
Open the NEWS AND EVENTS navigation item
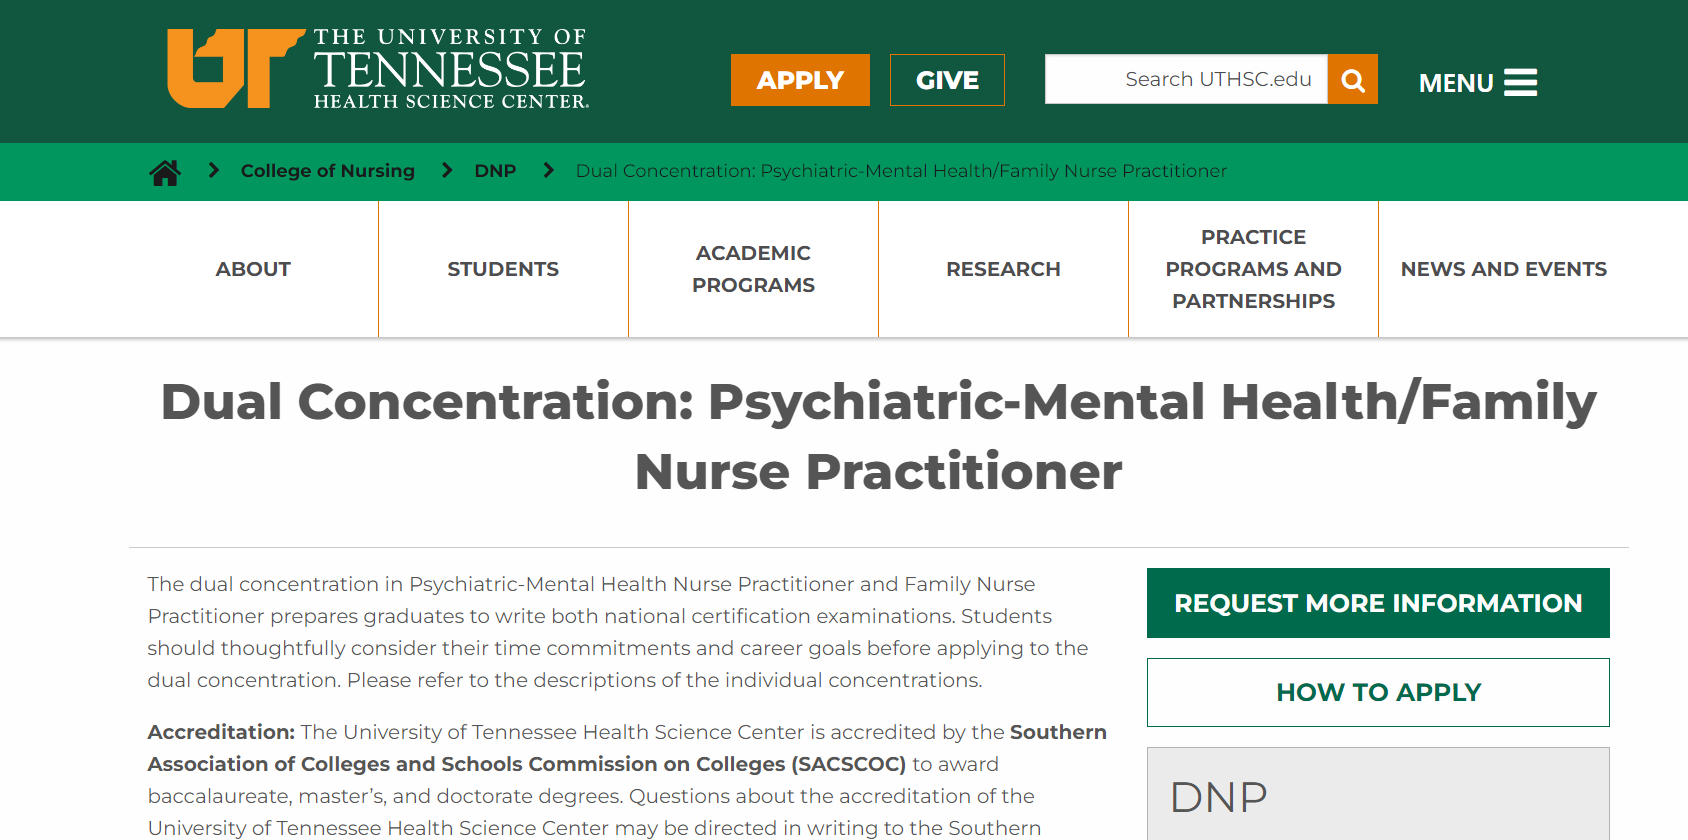(1503, 269)
